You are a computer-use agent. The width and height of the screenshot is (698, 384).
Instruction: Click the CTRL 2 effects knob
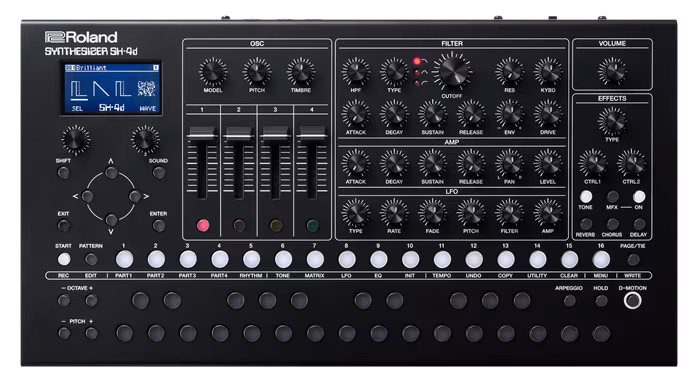(x=631, y=163)
